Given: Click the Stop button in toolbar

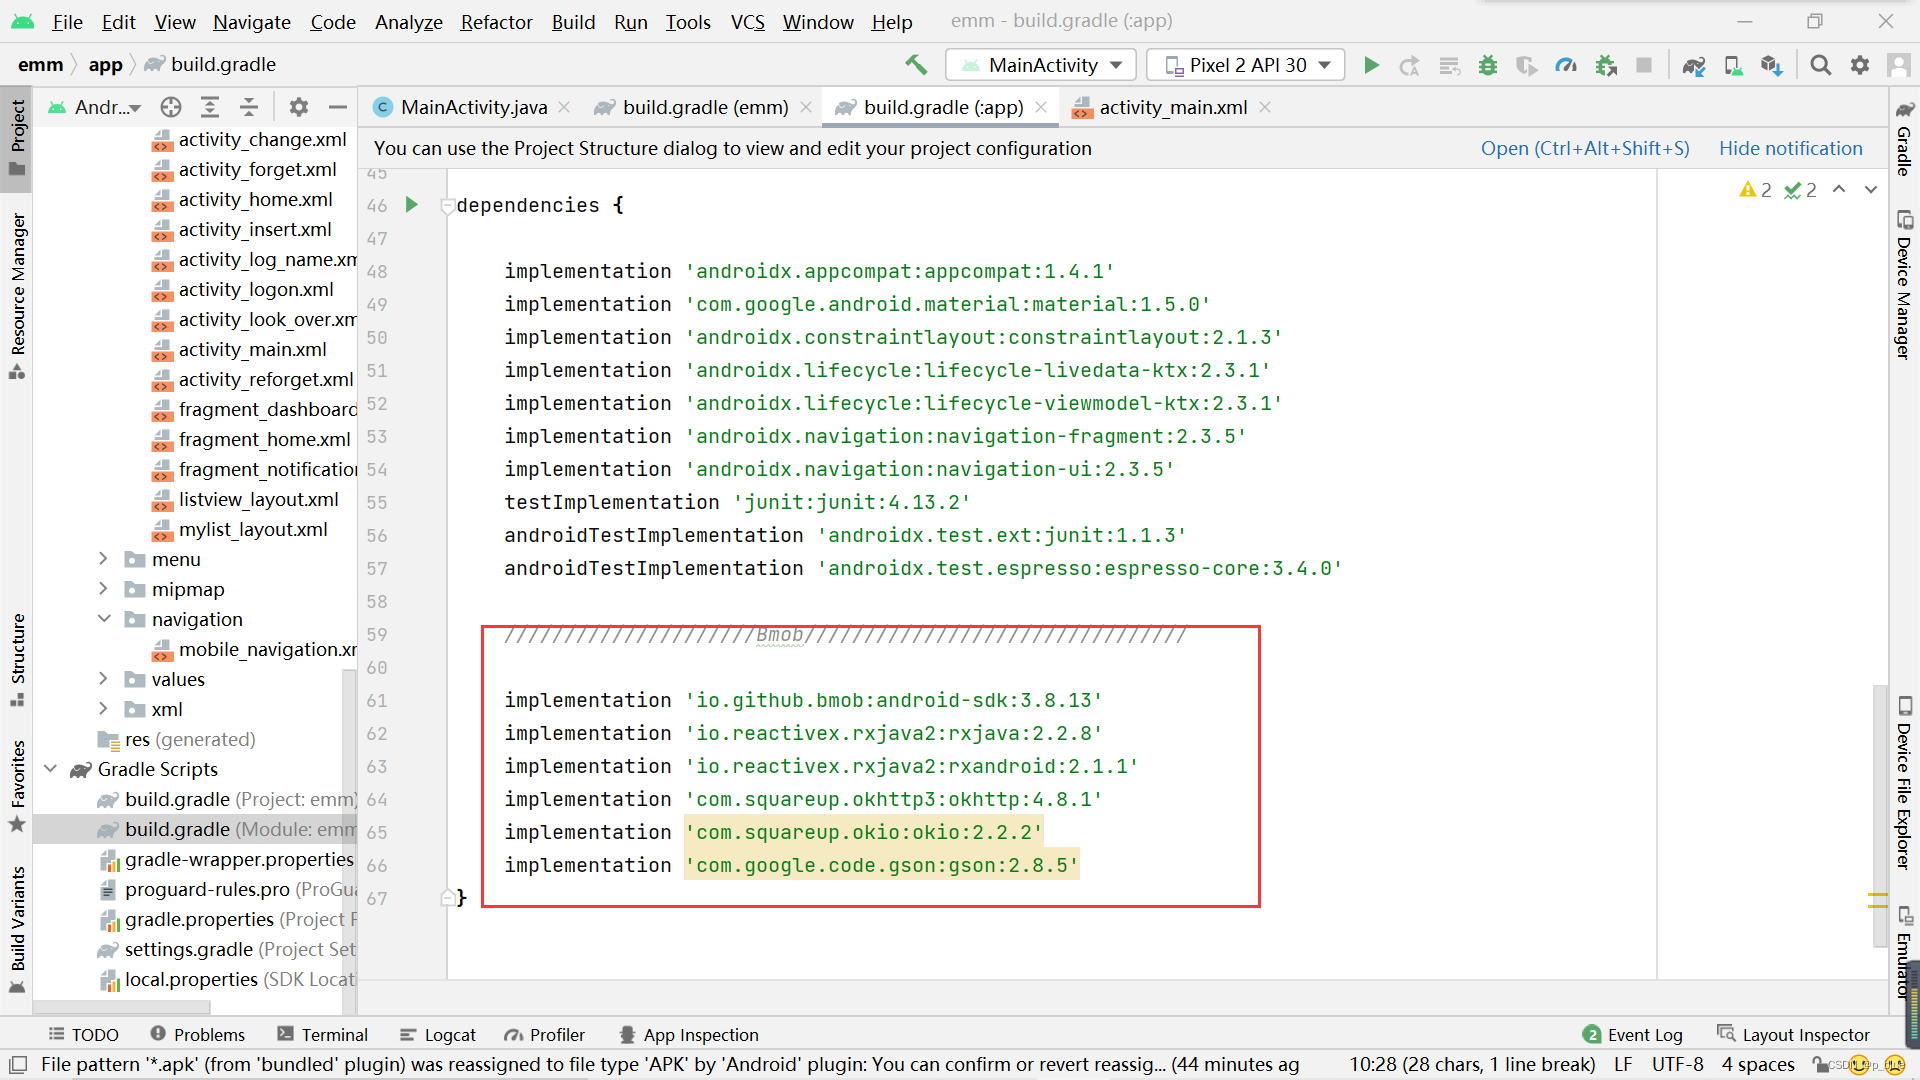Looking at the screenshot, I should coord(1643,65).
